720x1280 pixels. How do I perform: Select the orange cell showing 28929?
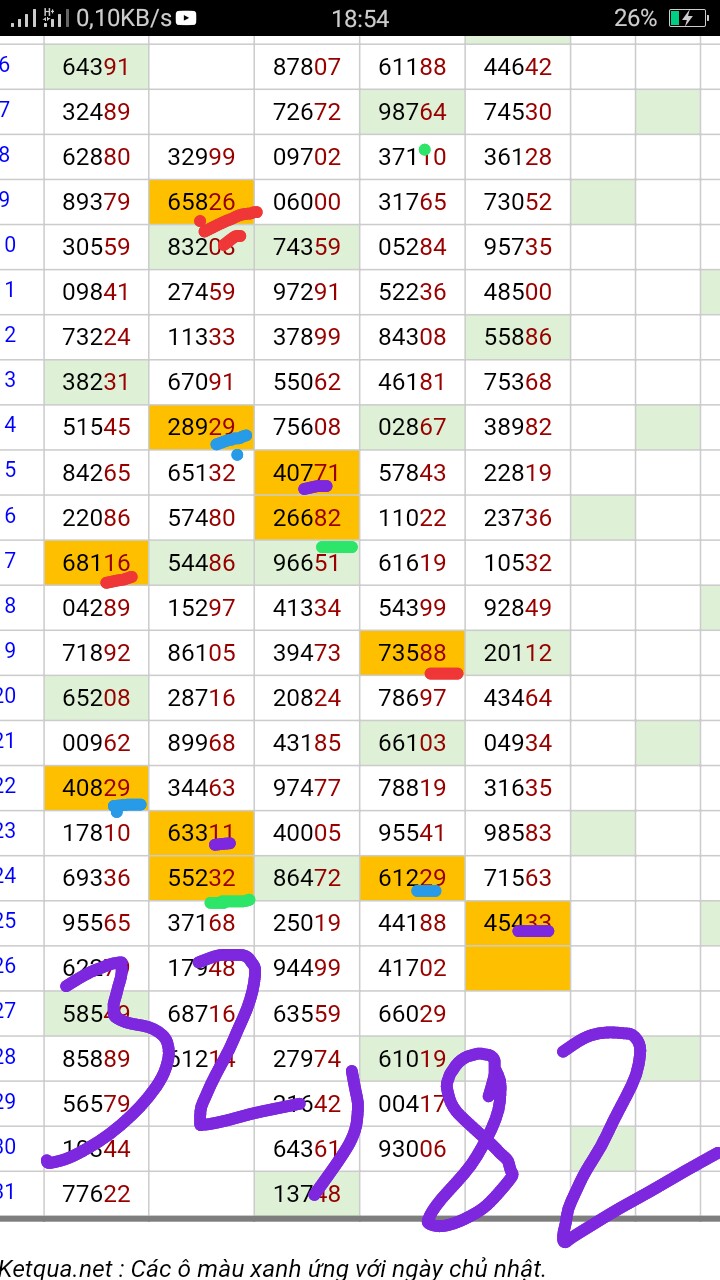point(201,427)
